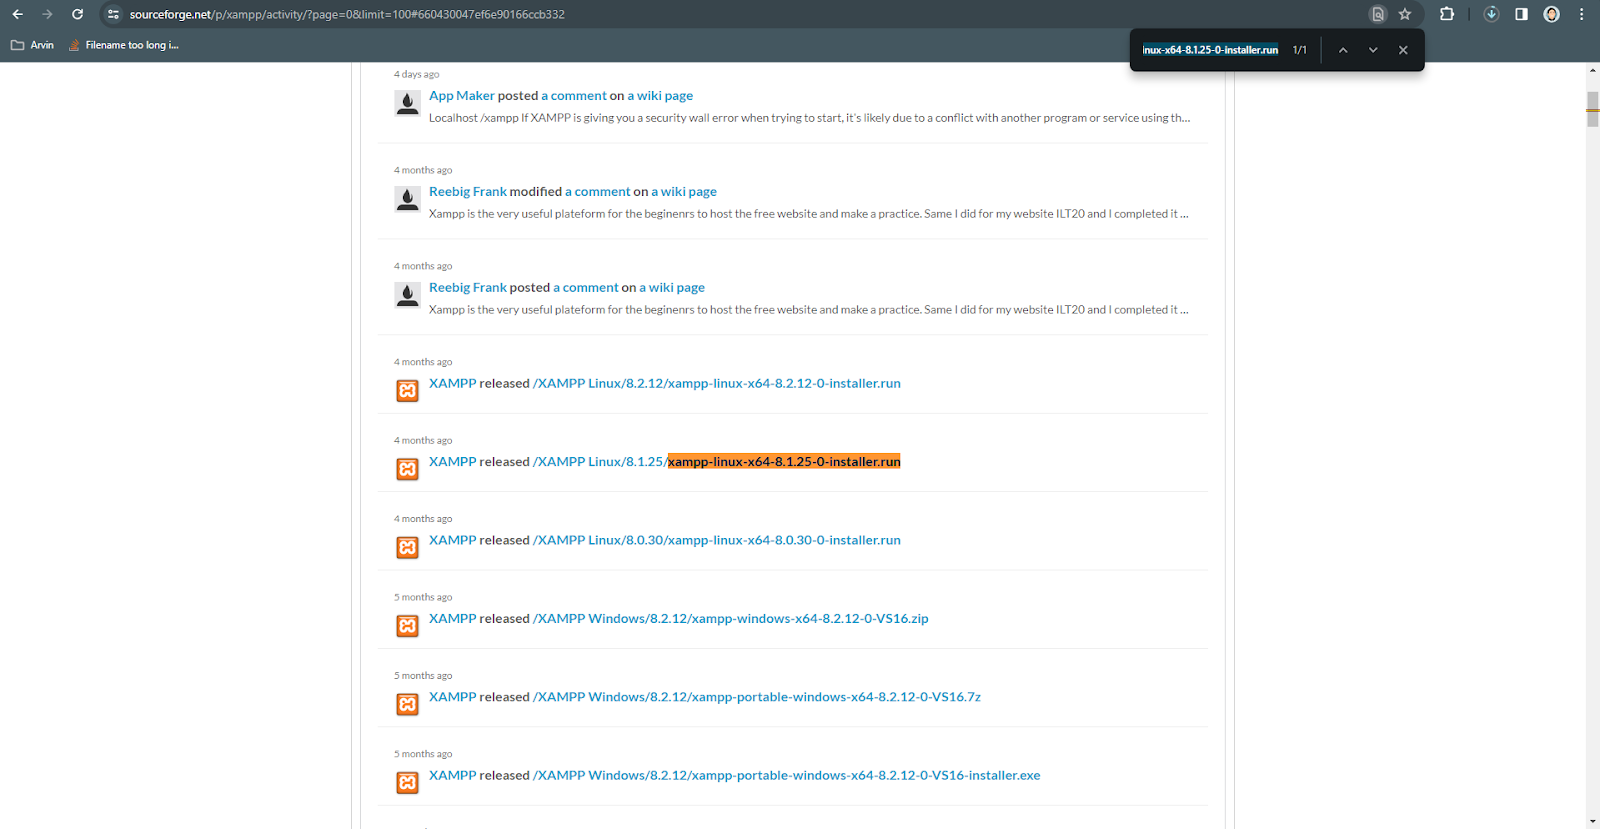The height and width of the screenshot is (829, 1600).
Task: Open Reebig Frank link in modified comment row
Action: (468, 192)
